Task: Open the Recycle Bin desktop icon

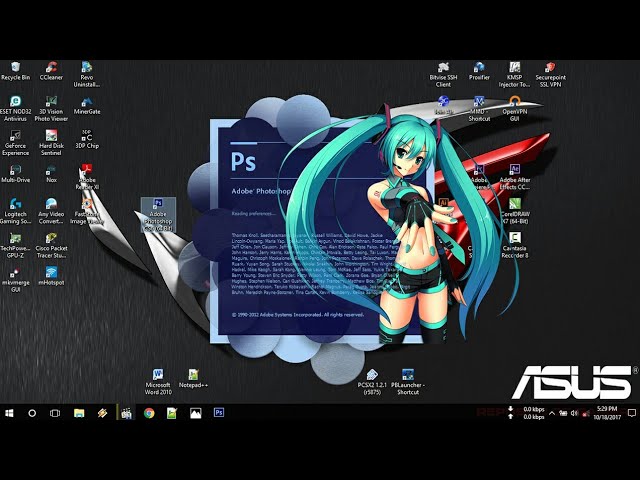Action: [16, 71]
